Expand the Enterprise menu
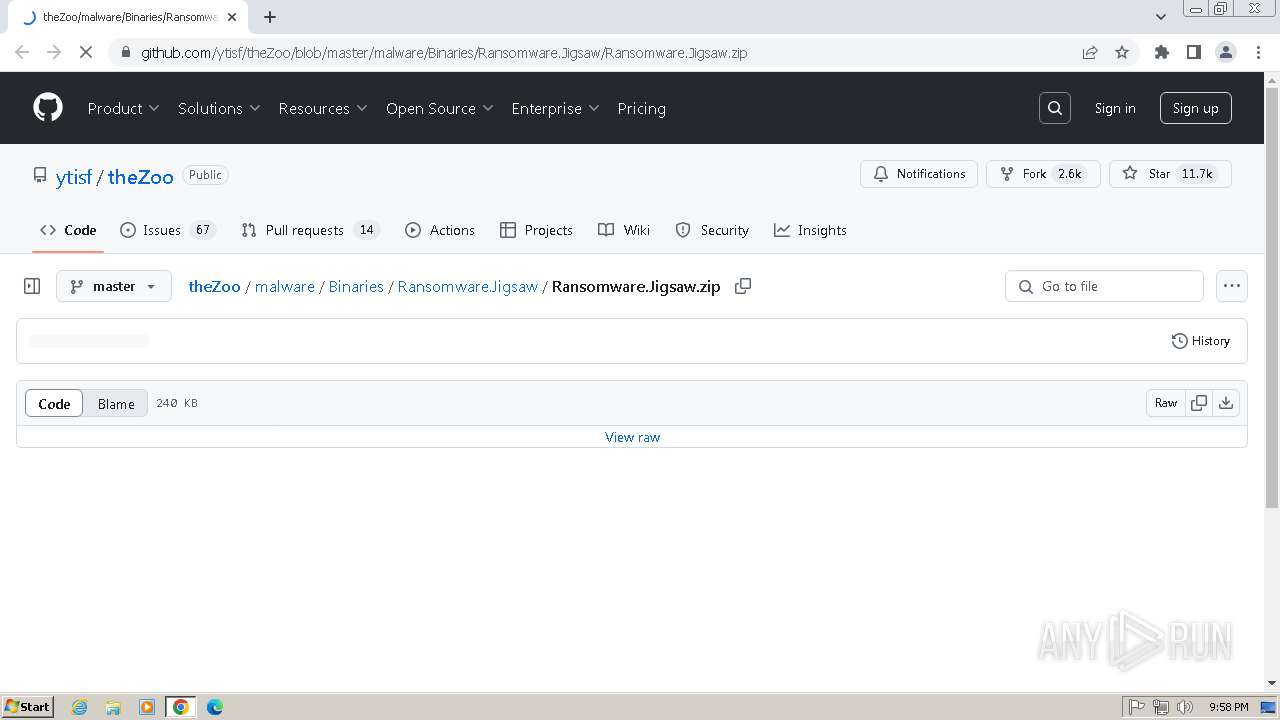This screenshot has width=1280, height=720. [555, 108]
